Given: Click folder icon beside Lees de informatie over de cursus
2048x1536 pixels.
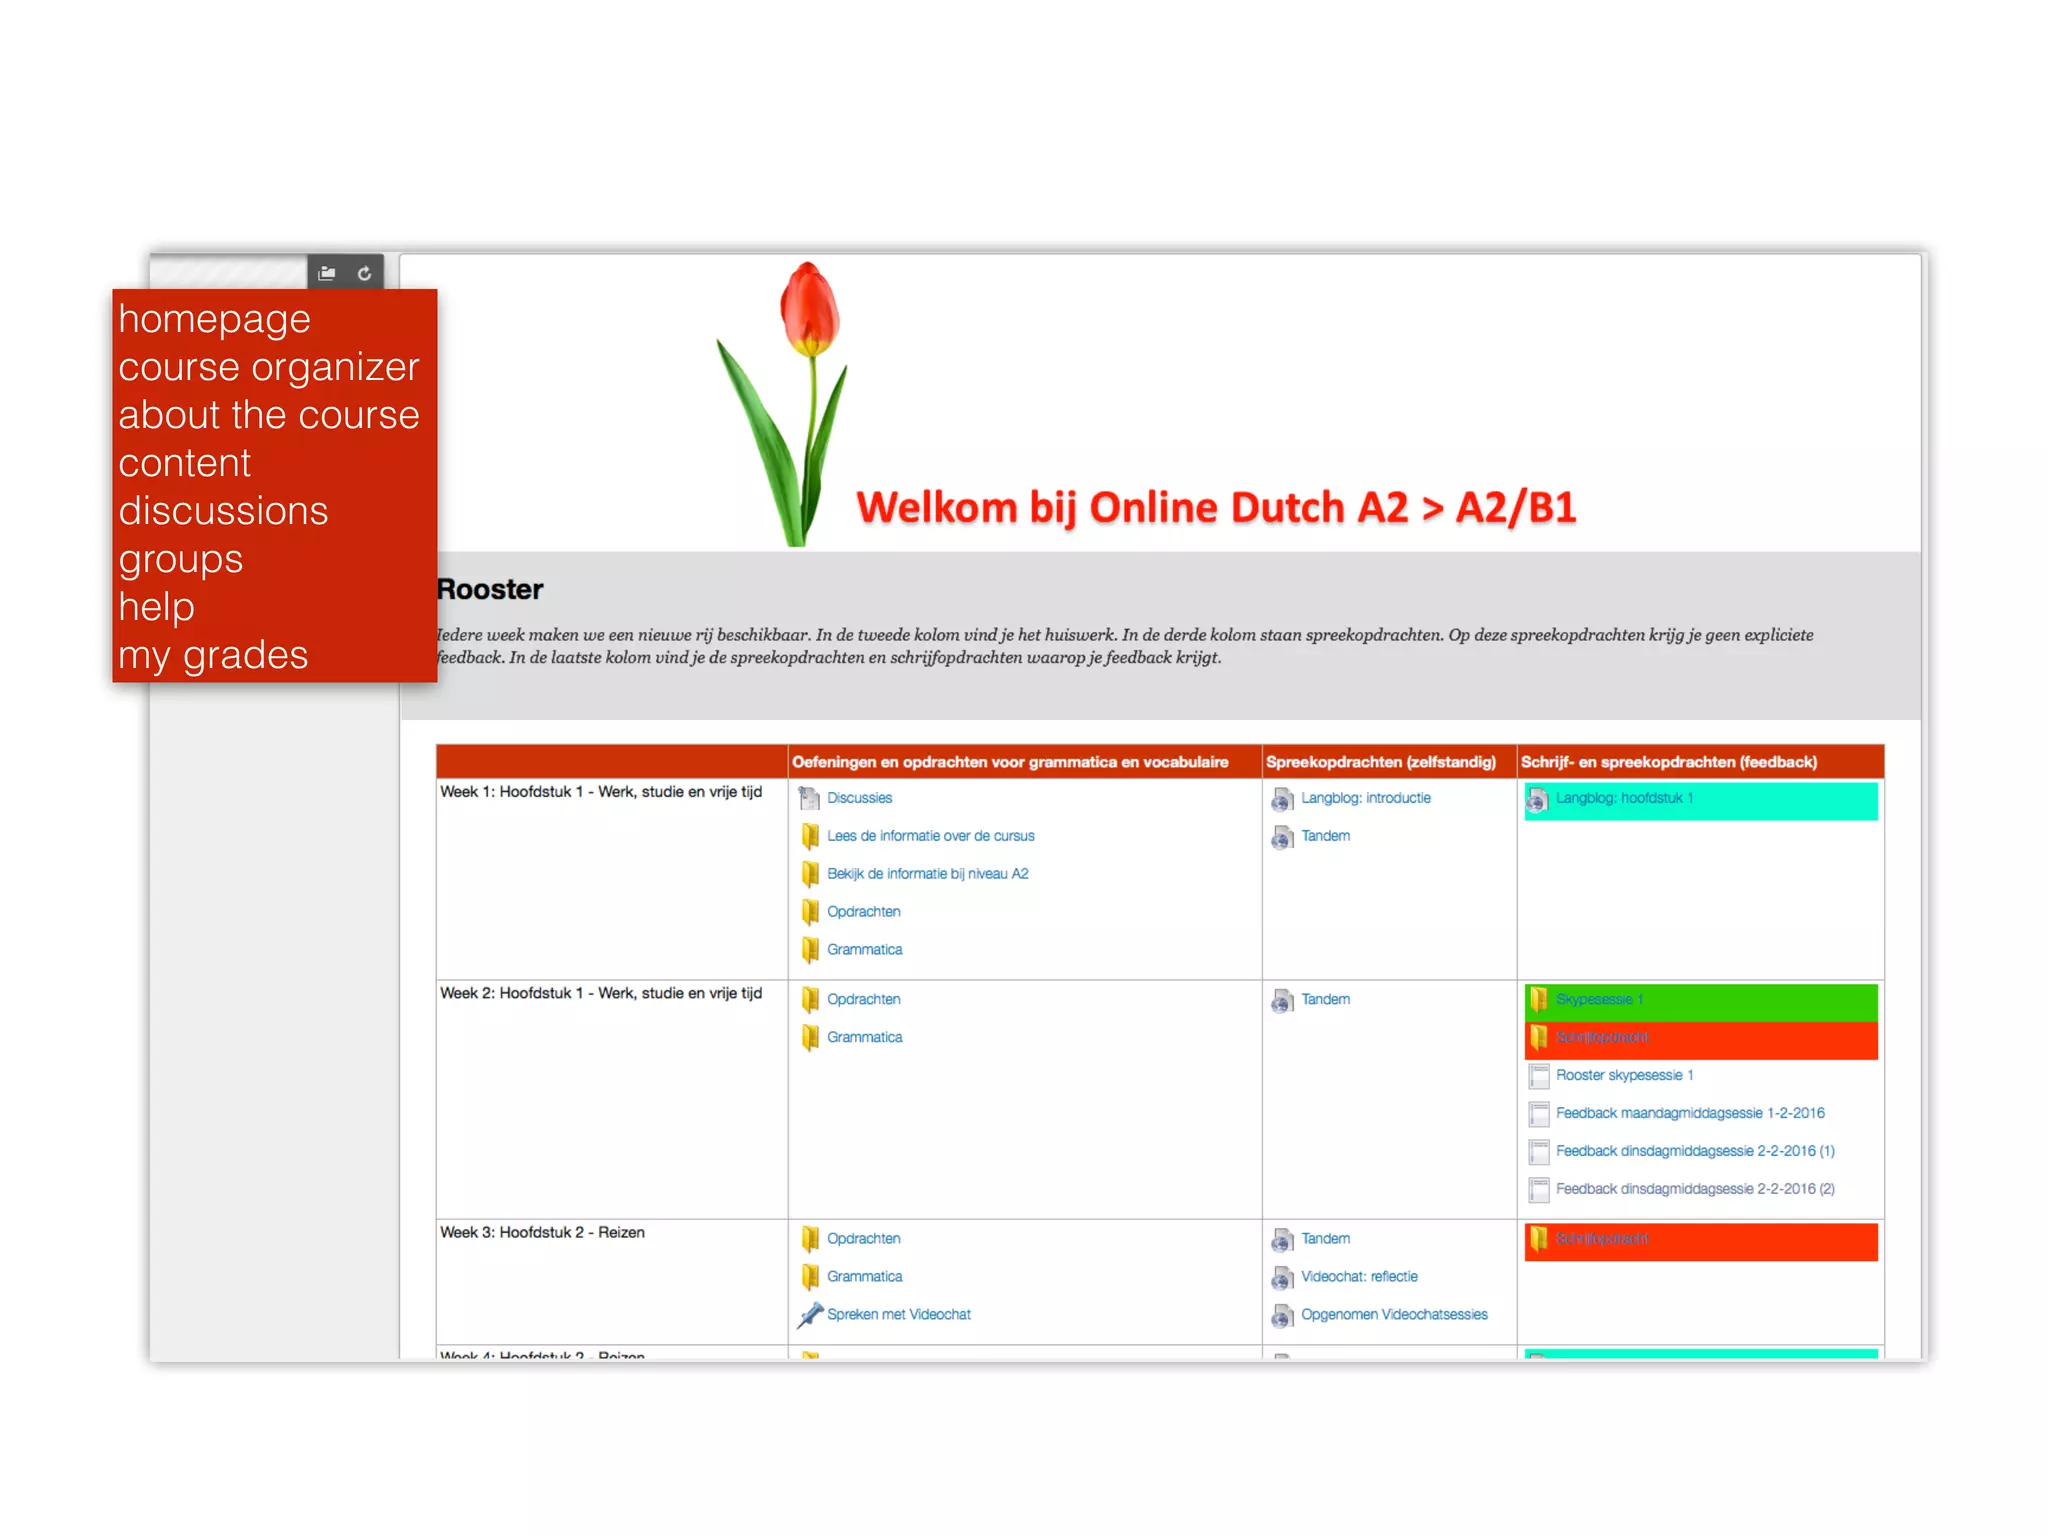Looking at the screenshot, I should pyautogui.click(x=810, y=836).
